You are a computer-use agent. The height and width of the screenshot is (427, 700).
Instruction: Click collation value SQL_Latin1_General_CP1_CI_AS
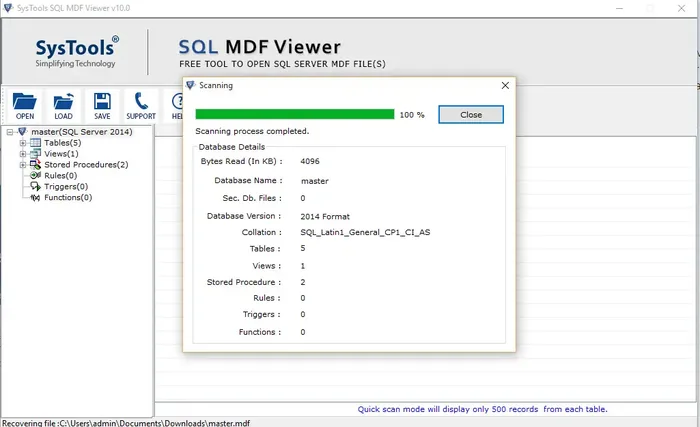pos(365,232)
